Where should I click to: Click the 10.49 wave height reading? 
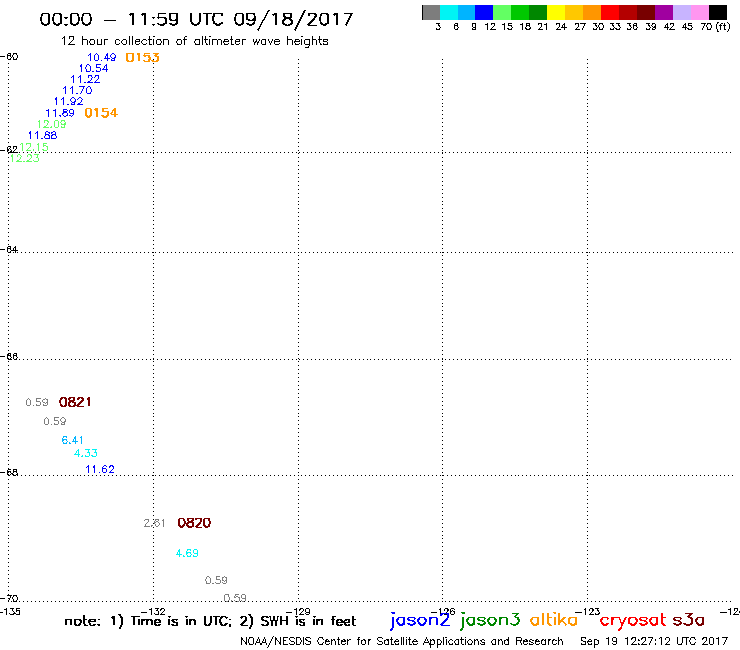point(101,57)
